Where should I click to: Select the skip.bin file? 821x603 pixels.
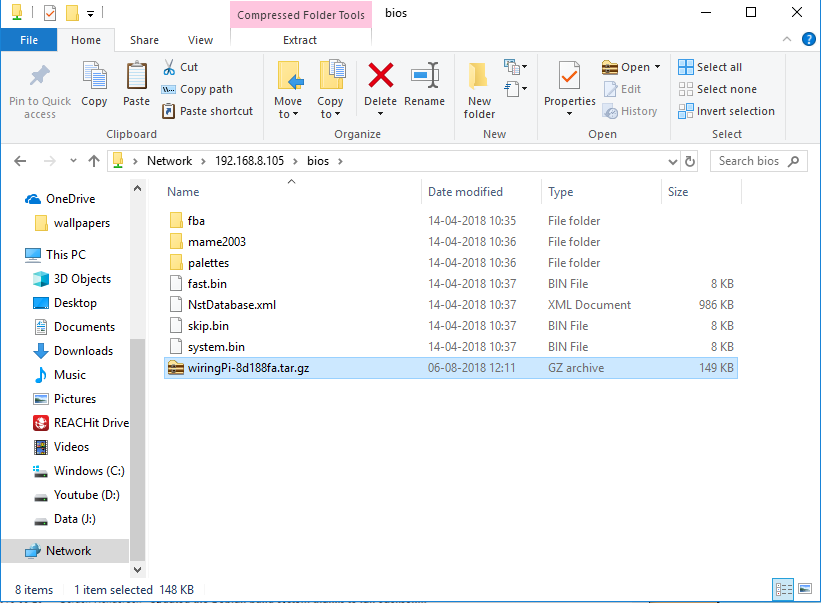pyautogui.click(x=450, y=326)
